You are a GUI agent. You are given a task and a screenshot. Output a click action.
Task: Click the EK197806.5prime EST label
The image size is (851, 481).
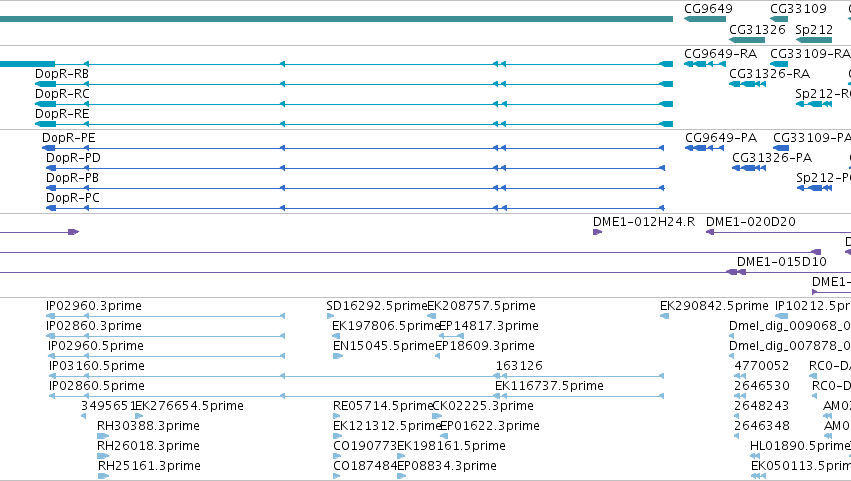point(386,326)
